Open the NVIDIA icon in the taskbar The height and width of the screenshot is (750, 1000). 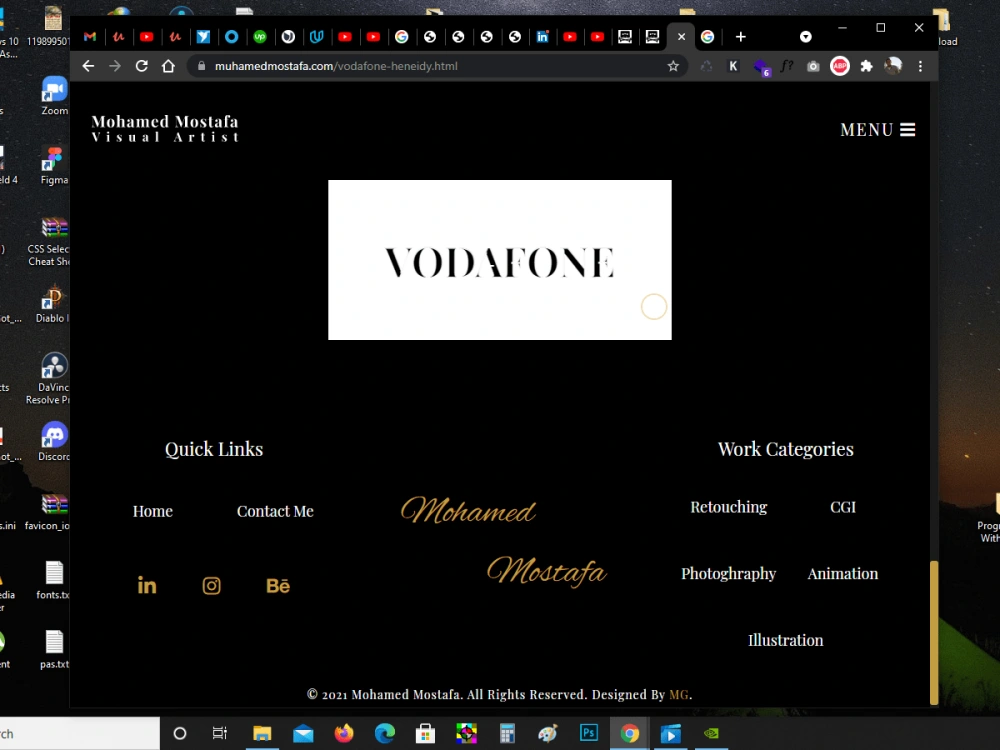coord(711,733)
